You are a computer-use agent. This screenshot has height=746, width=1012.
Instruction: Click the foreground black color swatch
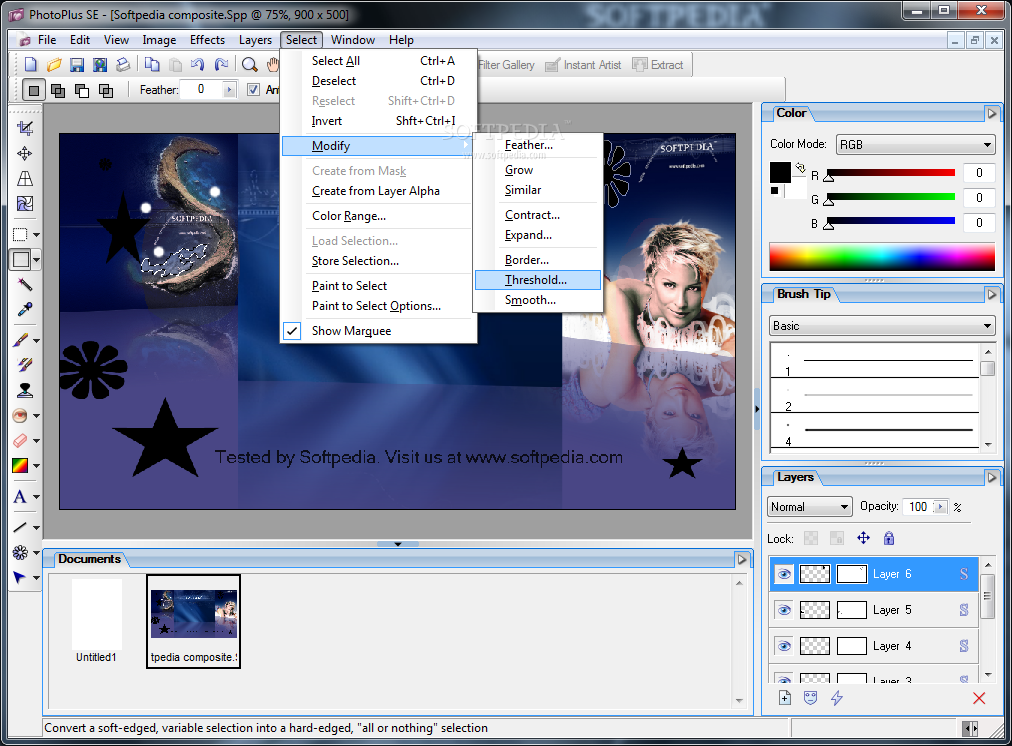[x=780, y=172]
